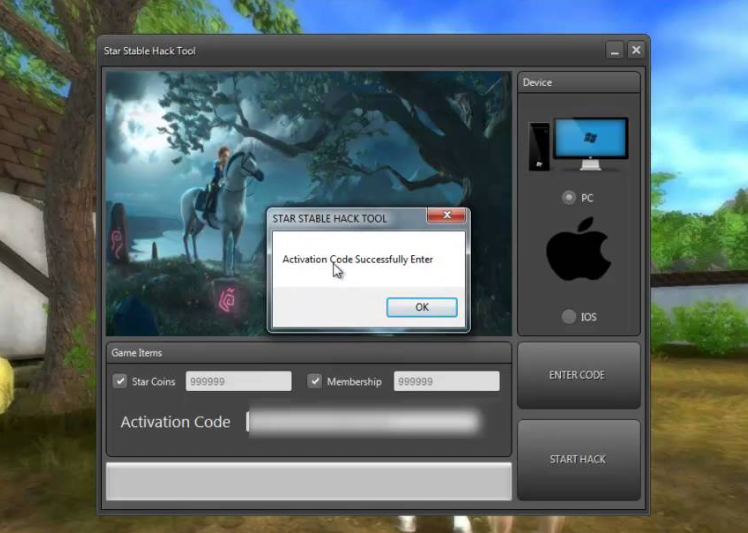This screenshot has width=748, height=533.
Task: Select the IOS radio button
Action: (x=568, y=316)
